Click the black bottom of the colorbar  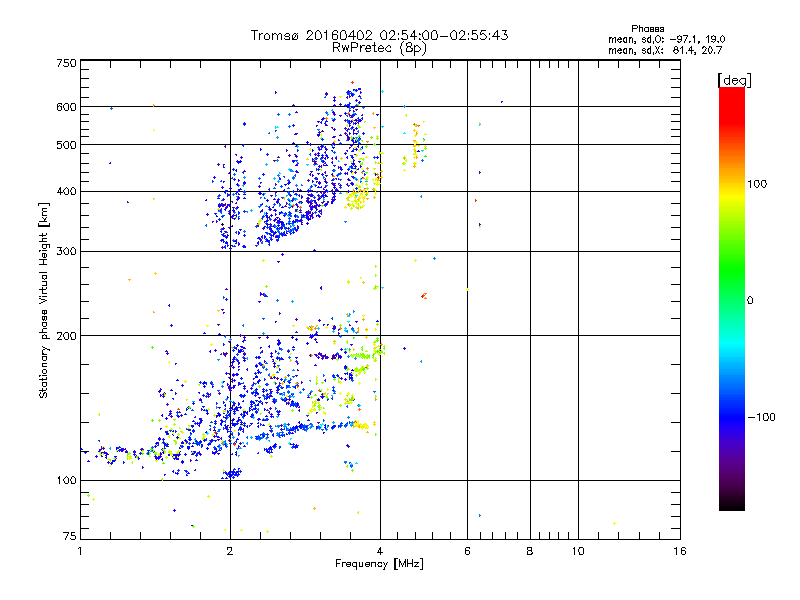tap(732, 503)
